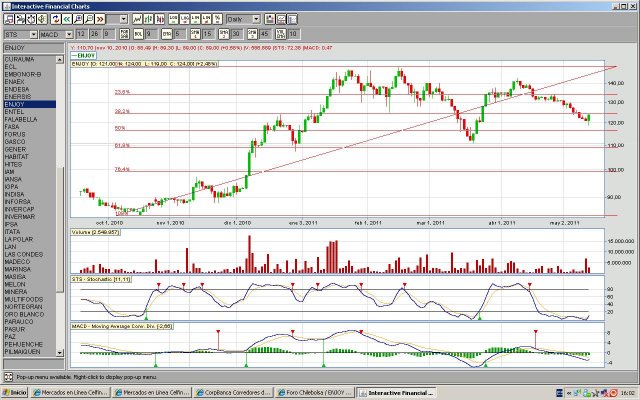
Task: Click the green ENJOY chart legend label
Action: (83, 56)
